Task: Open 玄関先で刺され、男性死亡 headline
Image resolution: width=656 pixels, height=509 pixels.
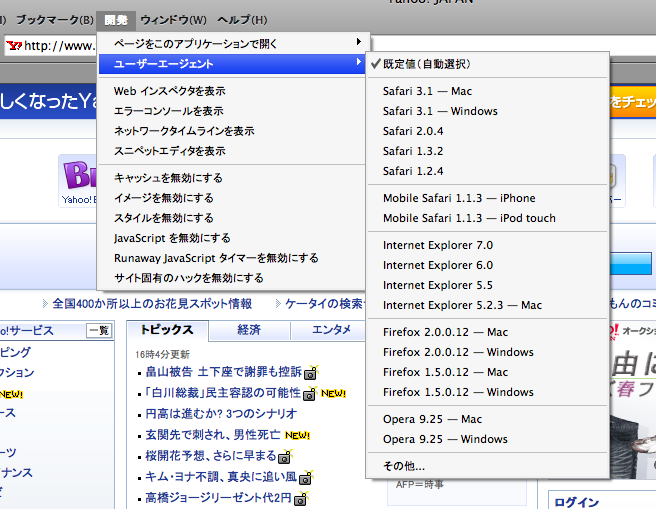Action: [213, 435]
